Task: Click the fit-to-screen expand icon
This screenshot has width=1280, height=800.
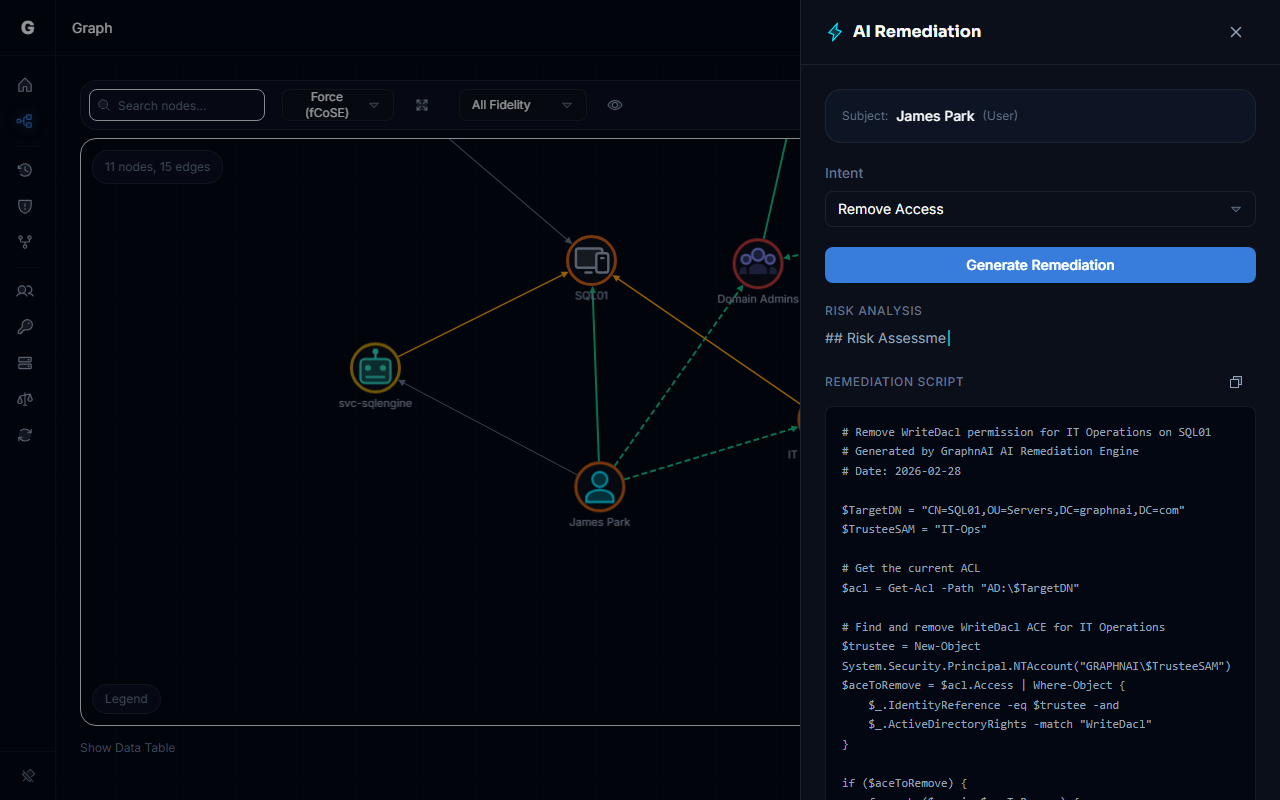Action: pyautogui.click(x=422, y=105)
